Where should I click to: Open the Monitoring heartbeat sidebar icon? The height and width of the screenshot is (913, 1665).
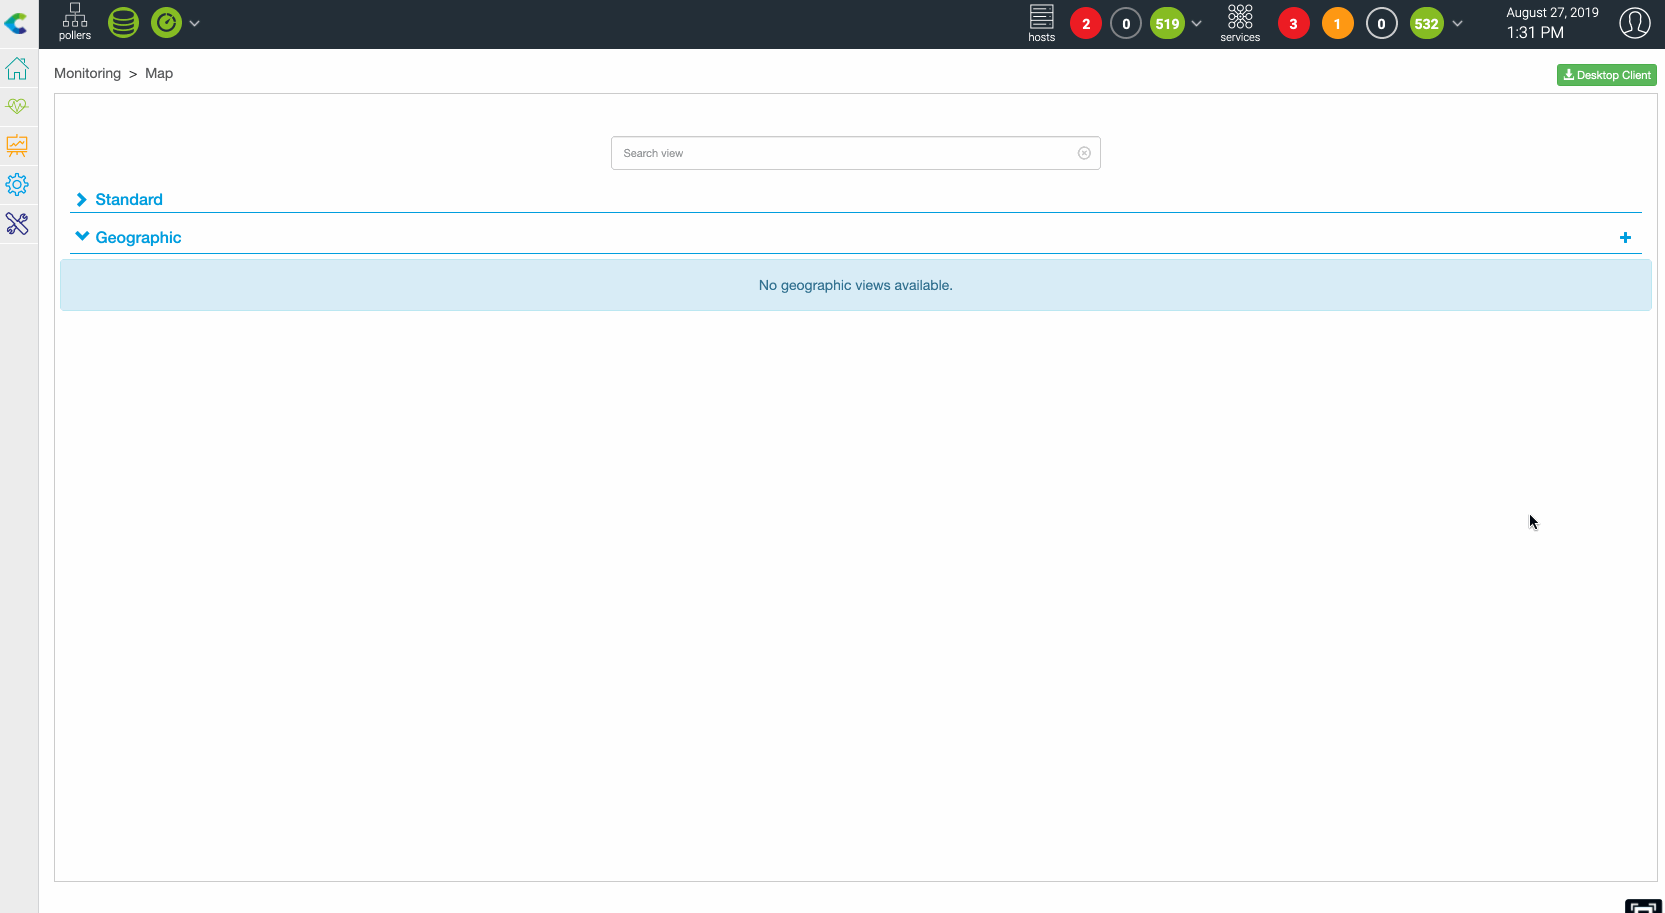pos(17,106)
